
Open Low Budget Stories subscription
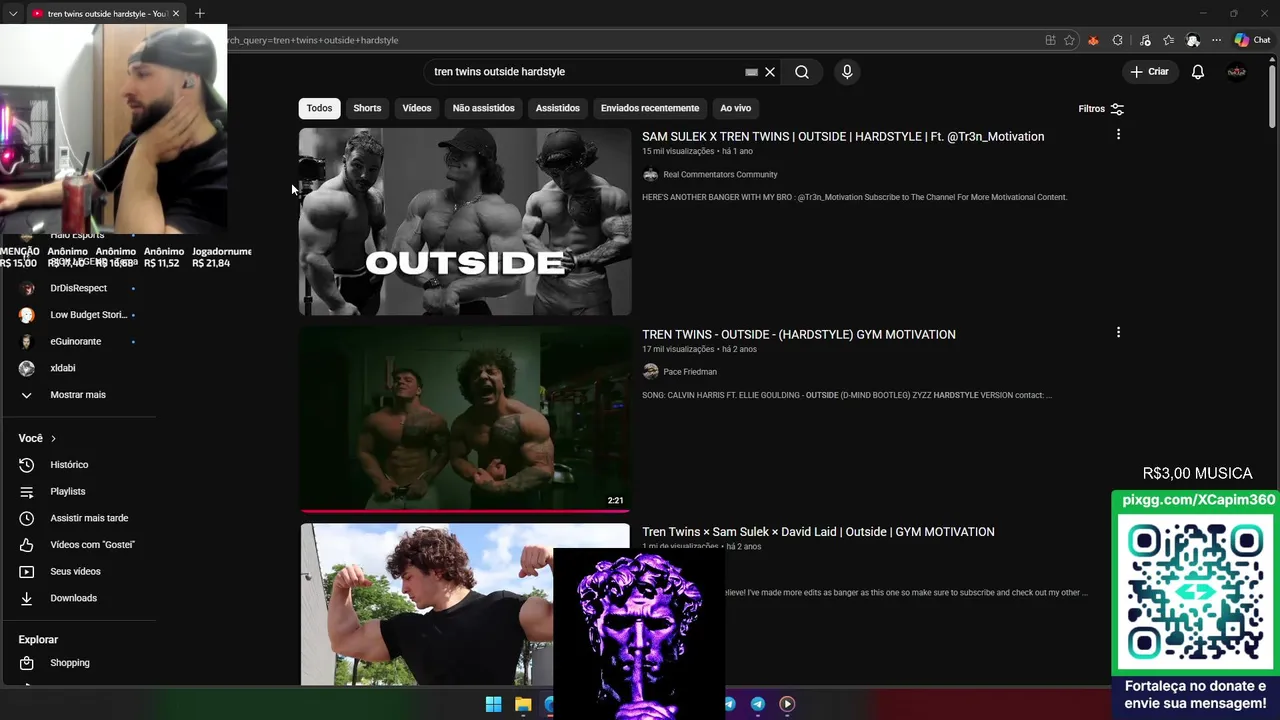pyautogui.click(x=78, y=315)
